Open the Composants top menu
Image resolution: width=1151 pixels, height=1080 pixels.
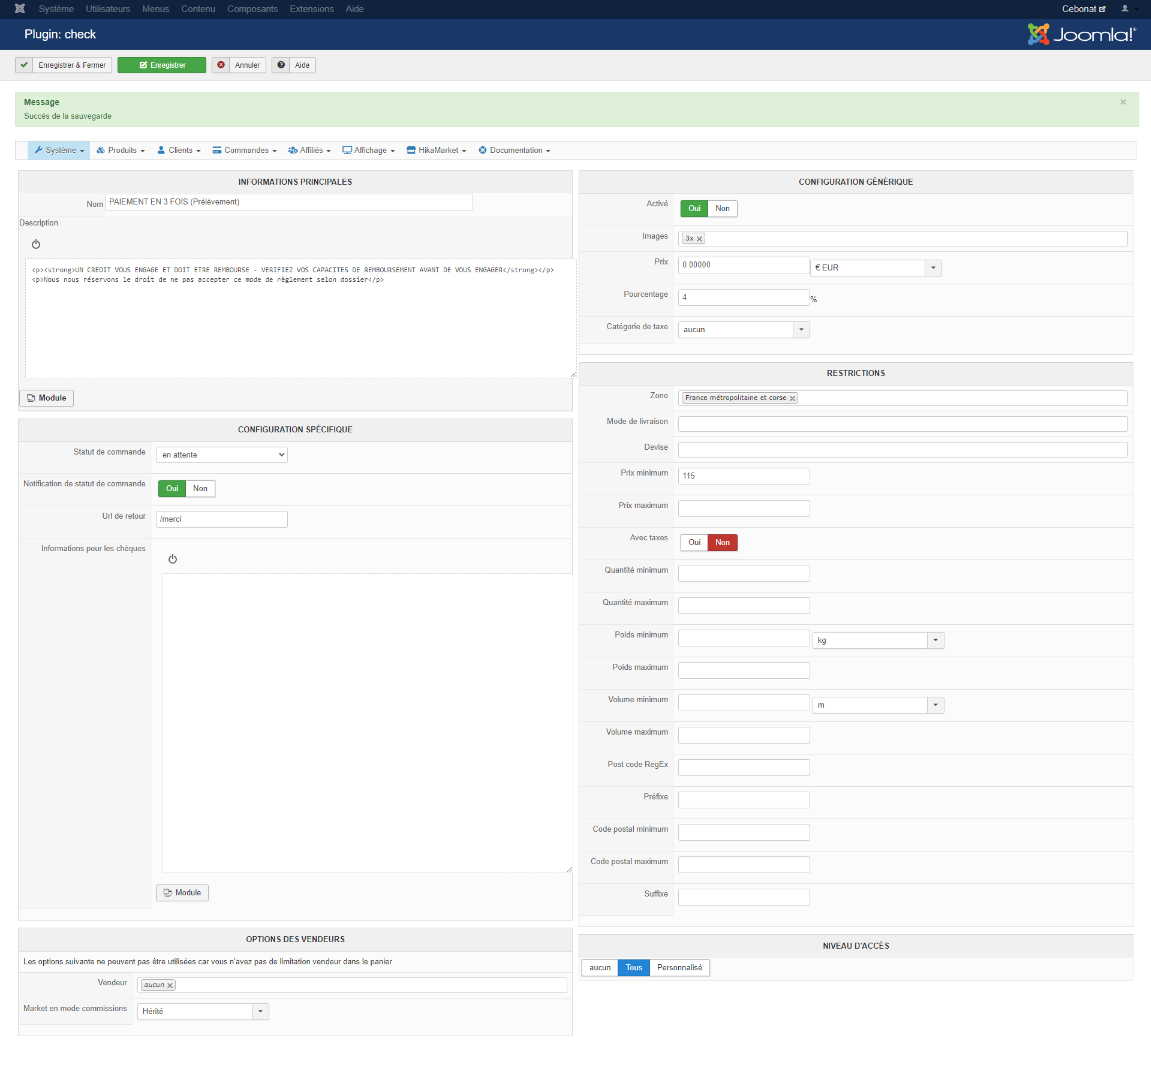click(253, 9)
